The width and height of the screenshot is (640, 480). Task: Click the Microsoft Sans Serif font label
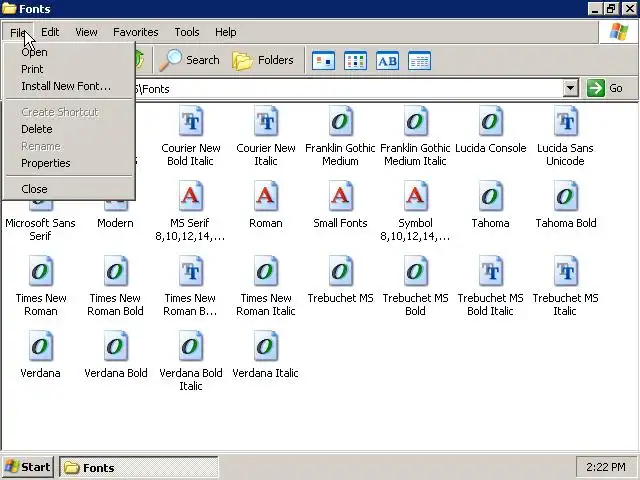coord(40,229)
